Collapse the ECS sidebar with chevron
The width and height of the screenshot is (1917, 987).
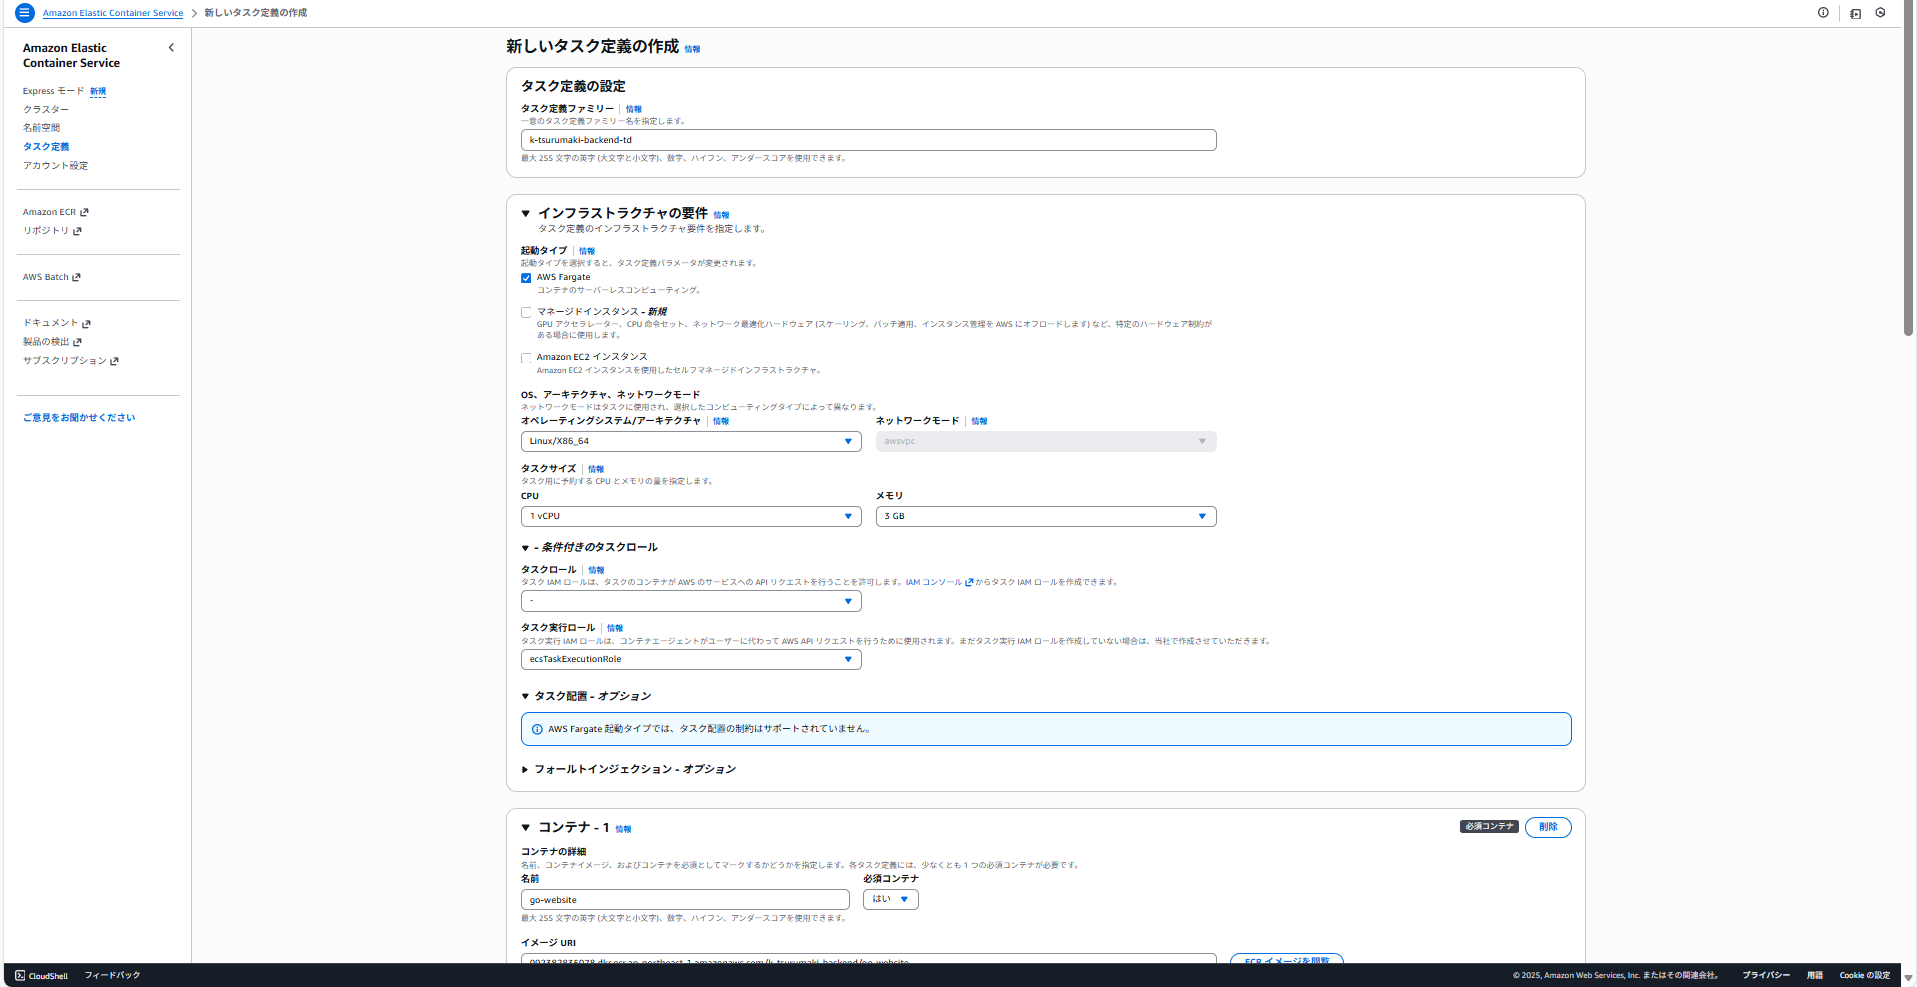pos(171,48)
